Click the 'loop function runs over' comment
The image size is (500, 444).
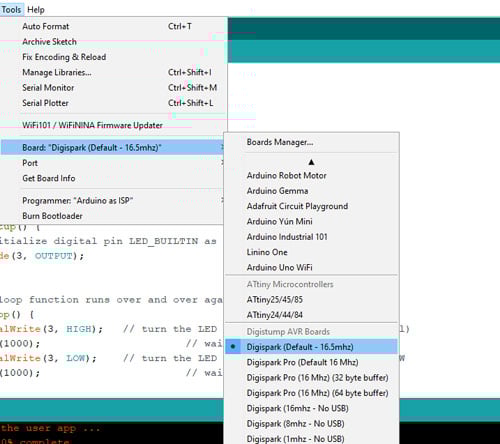click(x=111, y=300)
